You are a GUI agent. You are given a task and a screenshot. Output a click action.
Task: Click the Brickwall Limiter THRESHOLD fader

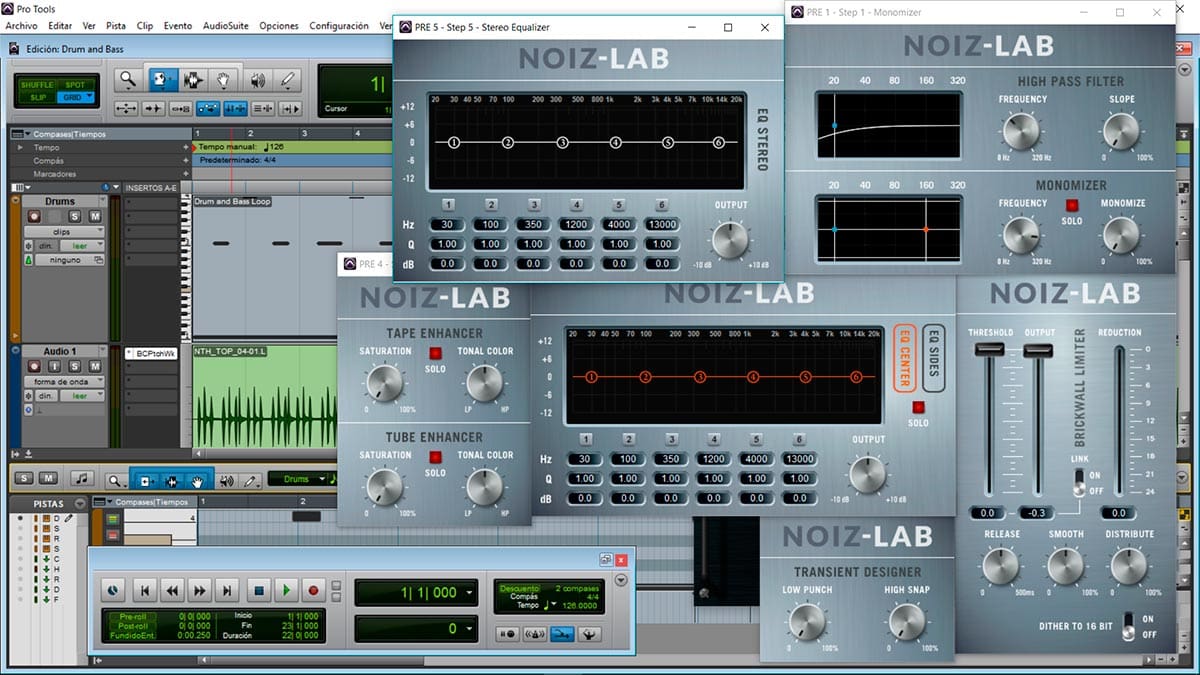click(989, 347)
